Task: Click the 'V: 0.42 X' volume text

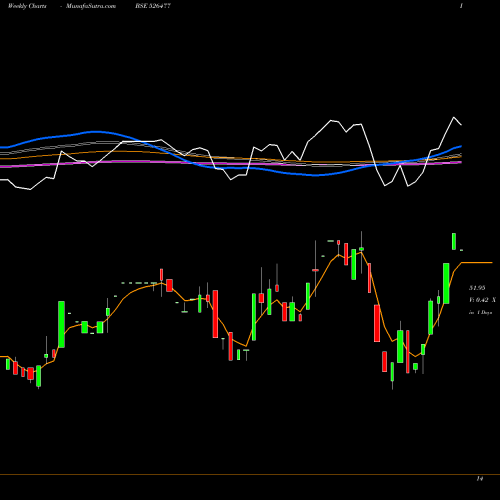Action: point(482,300)
